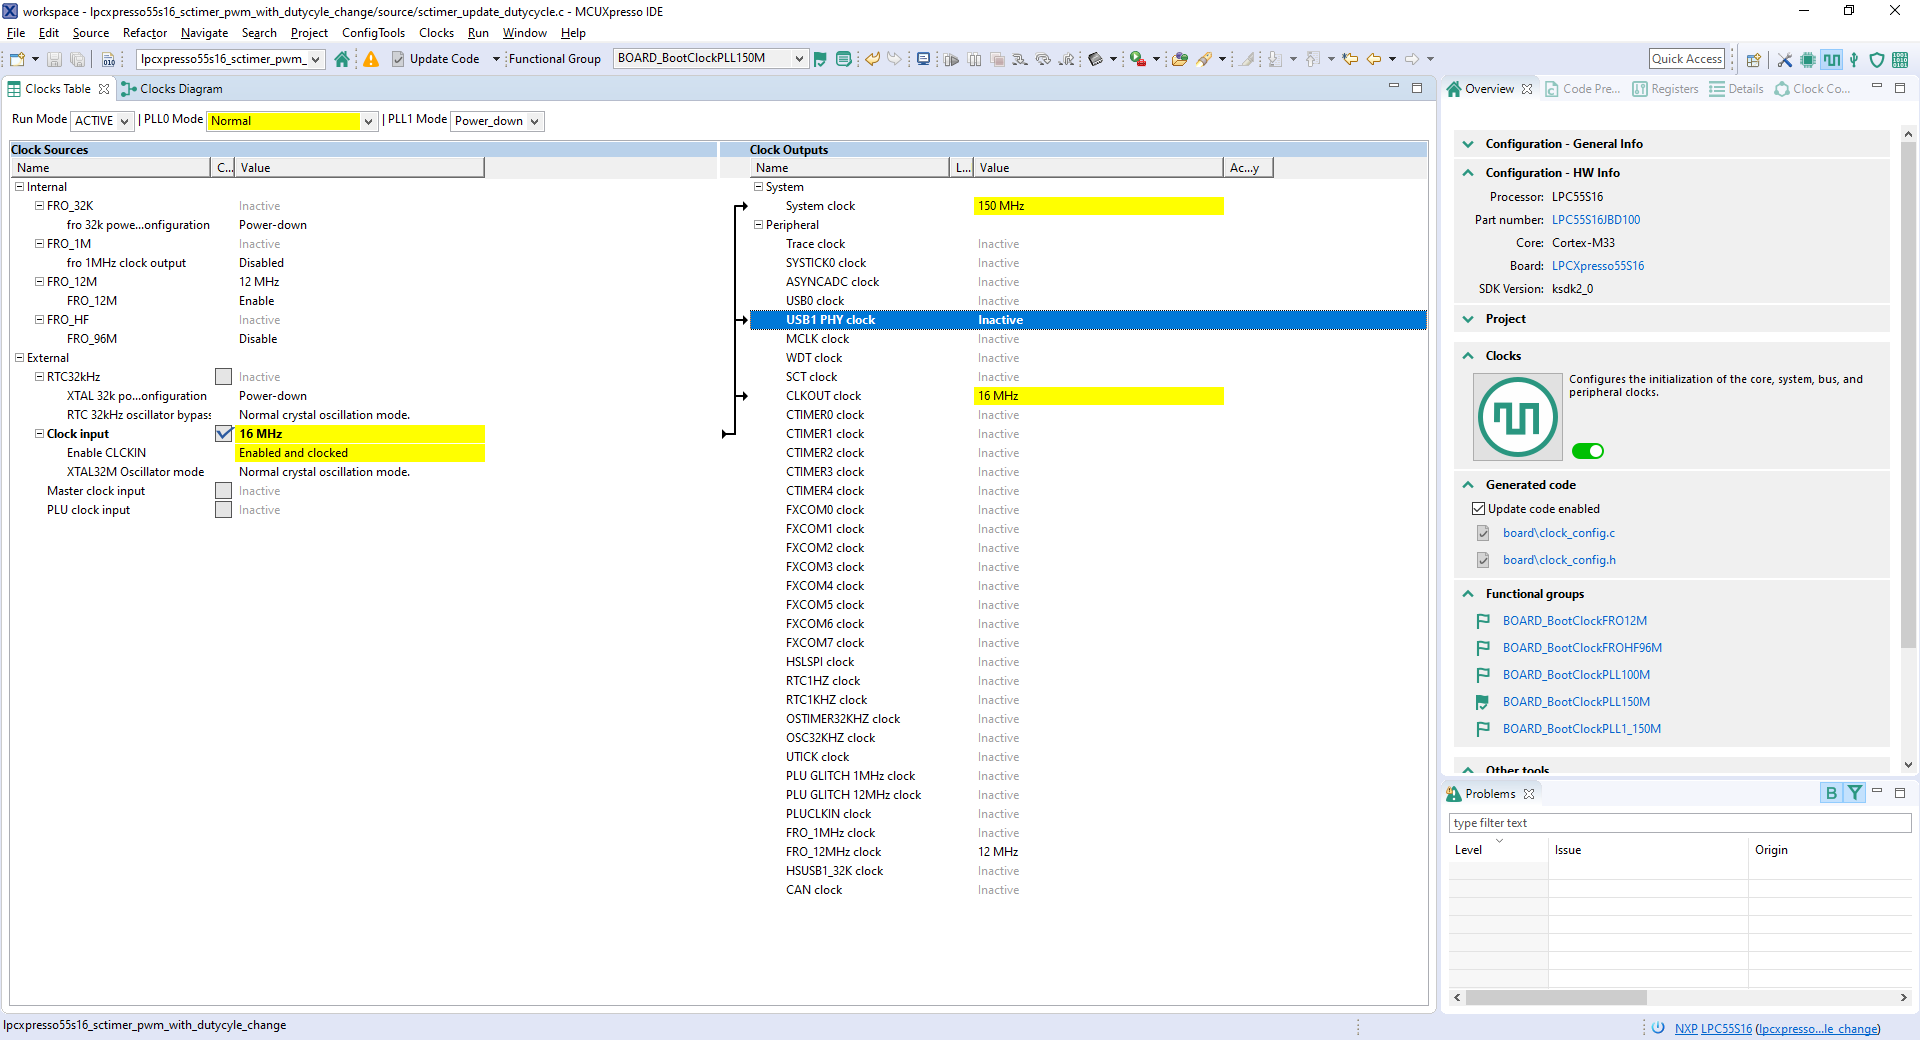Click the Problems panel filter funnel icon
This screenshot has width=1920, height=1040.
(1855, 793)
